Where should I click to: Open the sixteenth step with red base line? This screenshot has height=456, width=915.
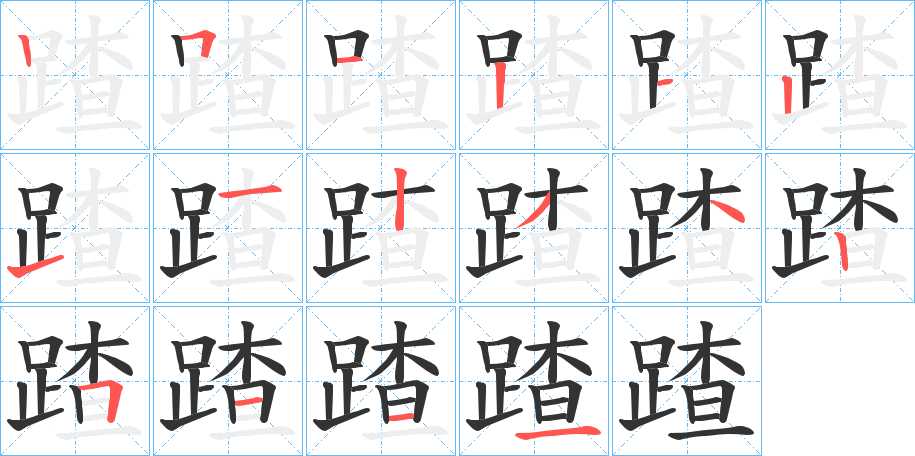(x=534, y=381)
